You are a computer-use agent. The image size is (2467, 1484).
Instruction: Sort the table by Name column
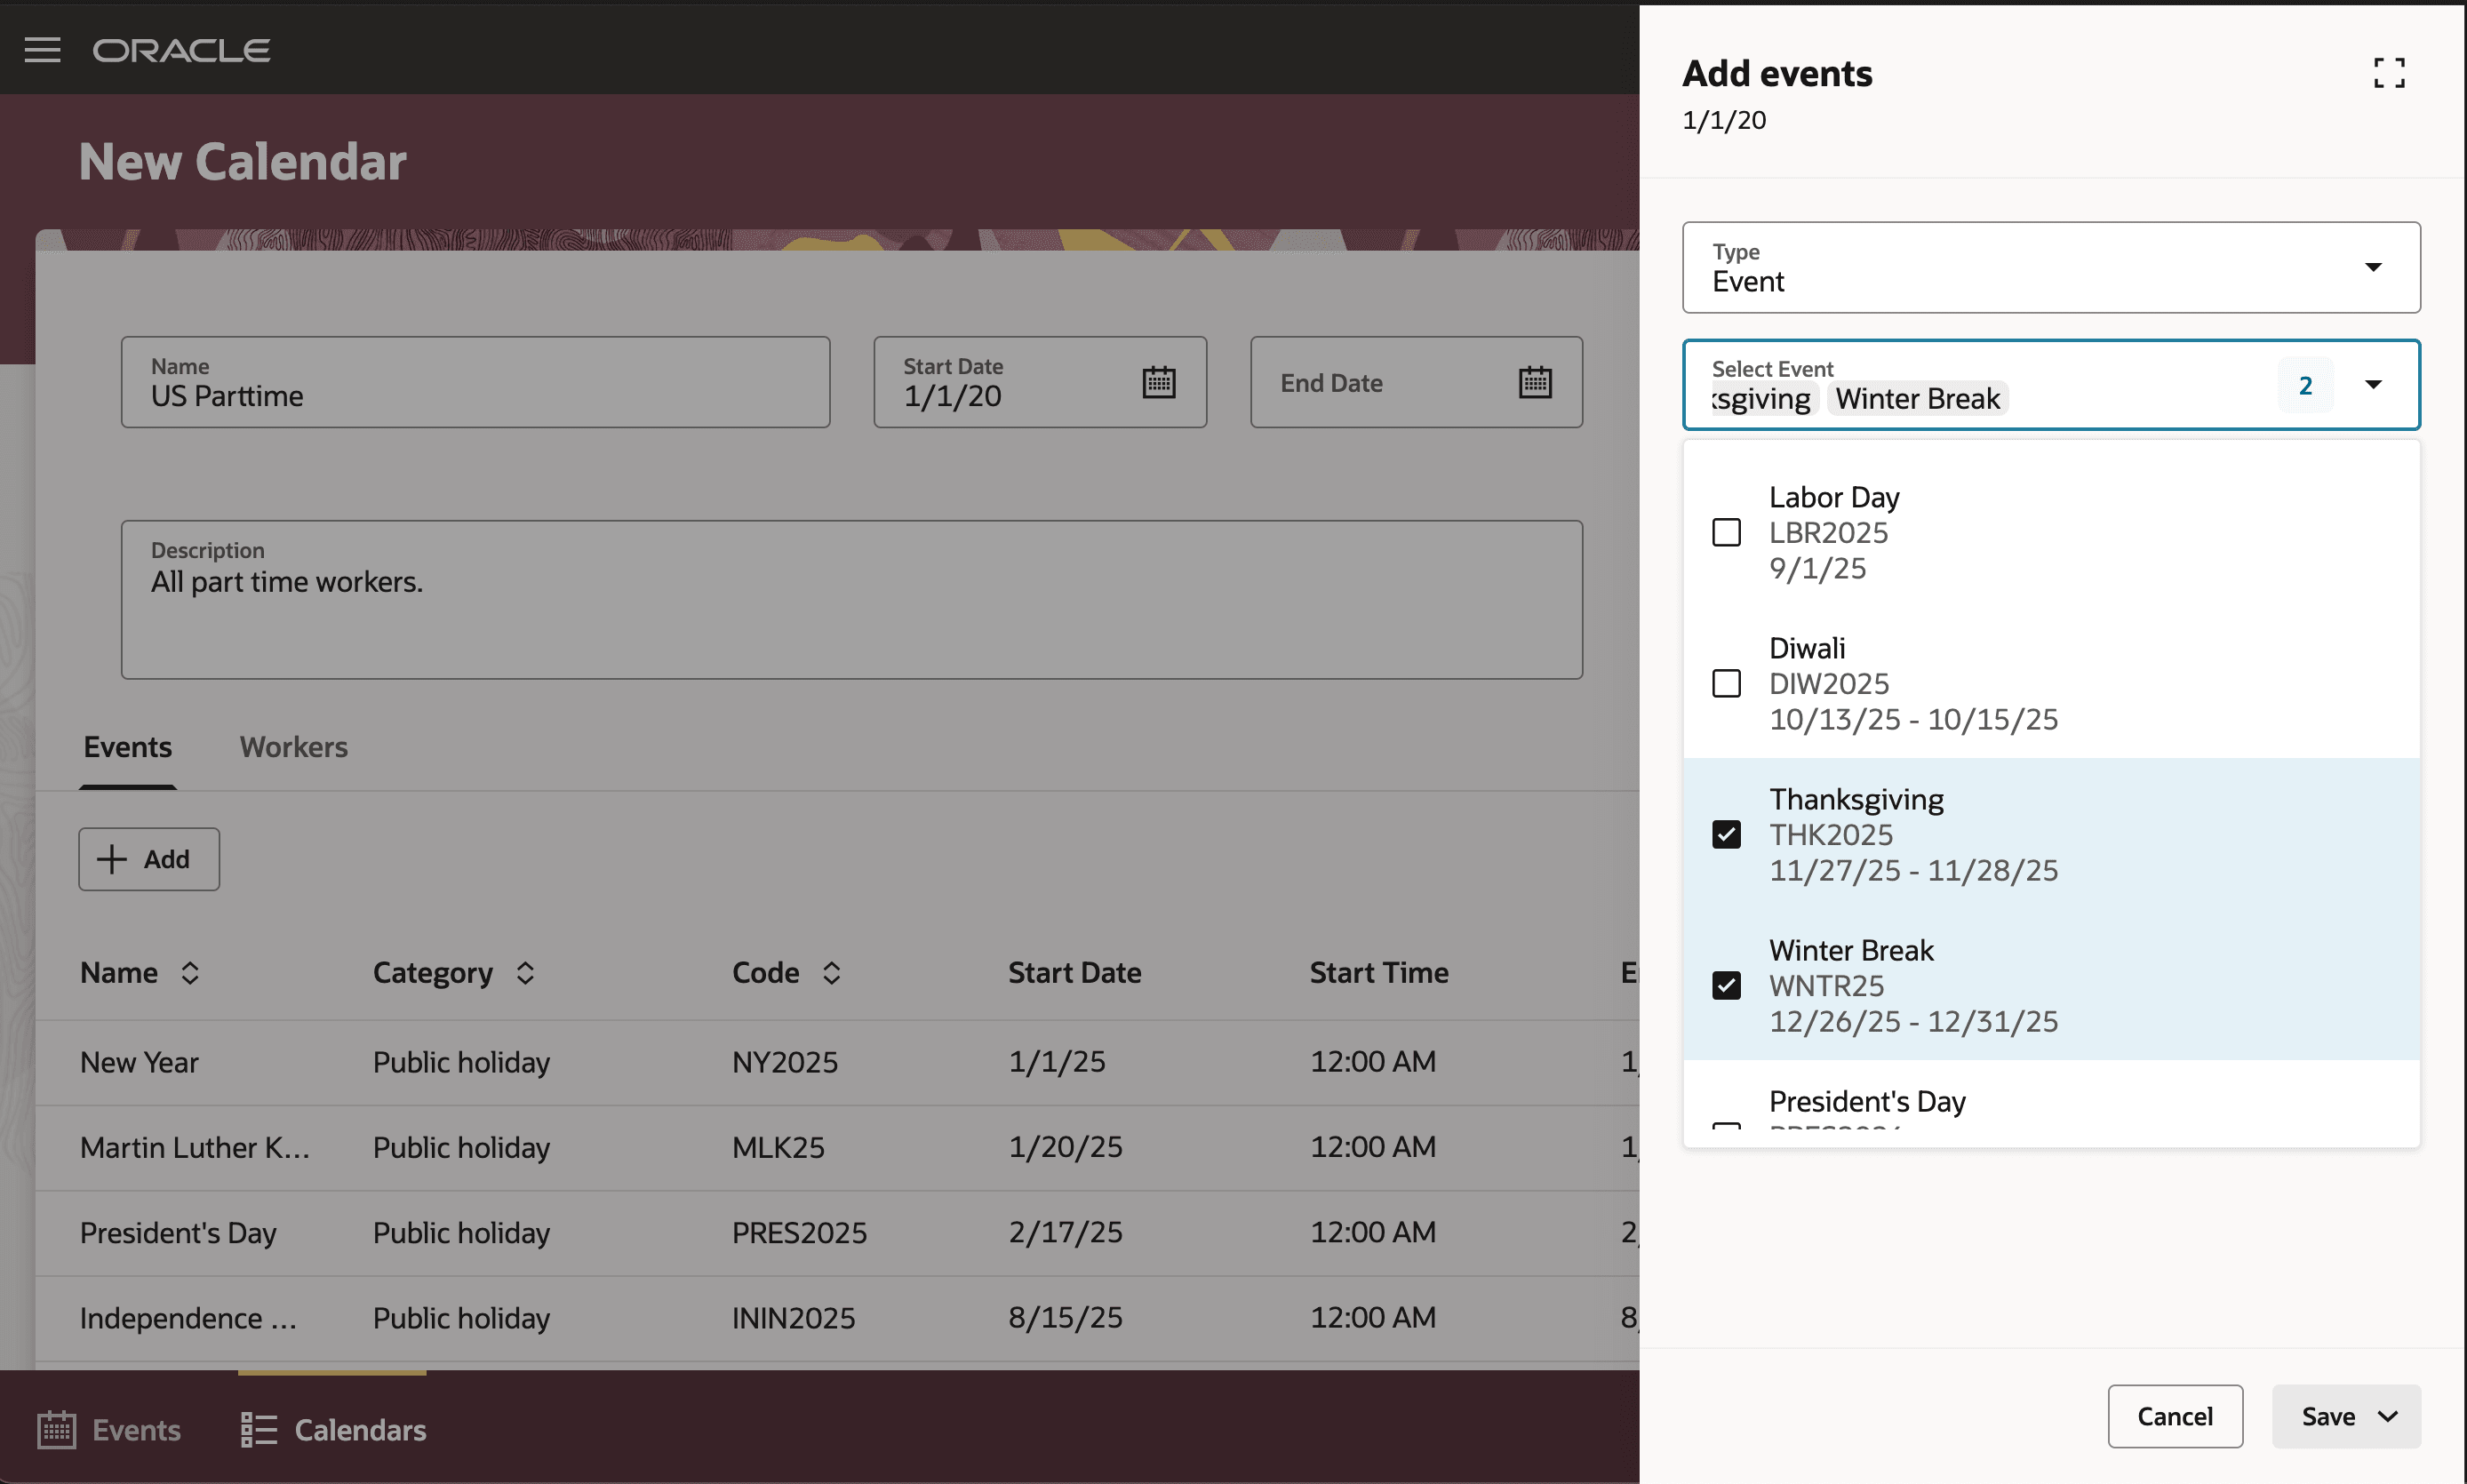(x=190, y=972)
